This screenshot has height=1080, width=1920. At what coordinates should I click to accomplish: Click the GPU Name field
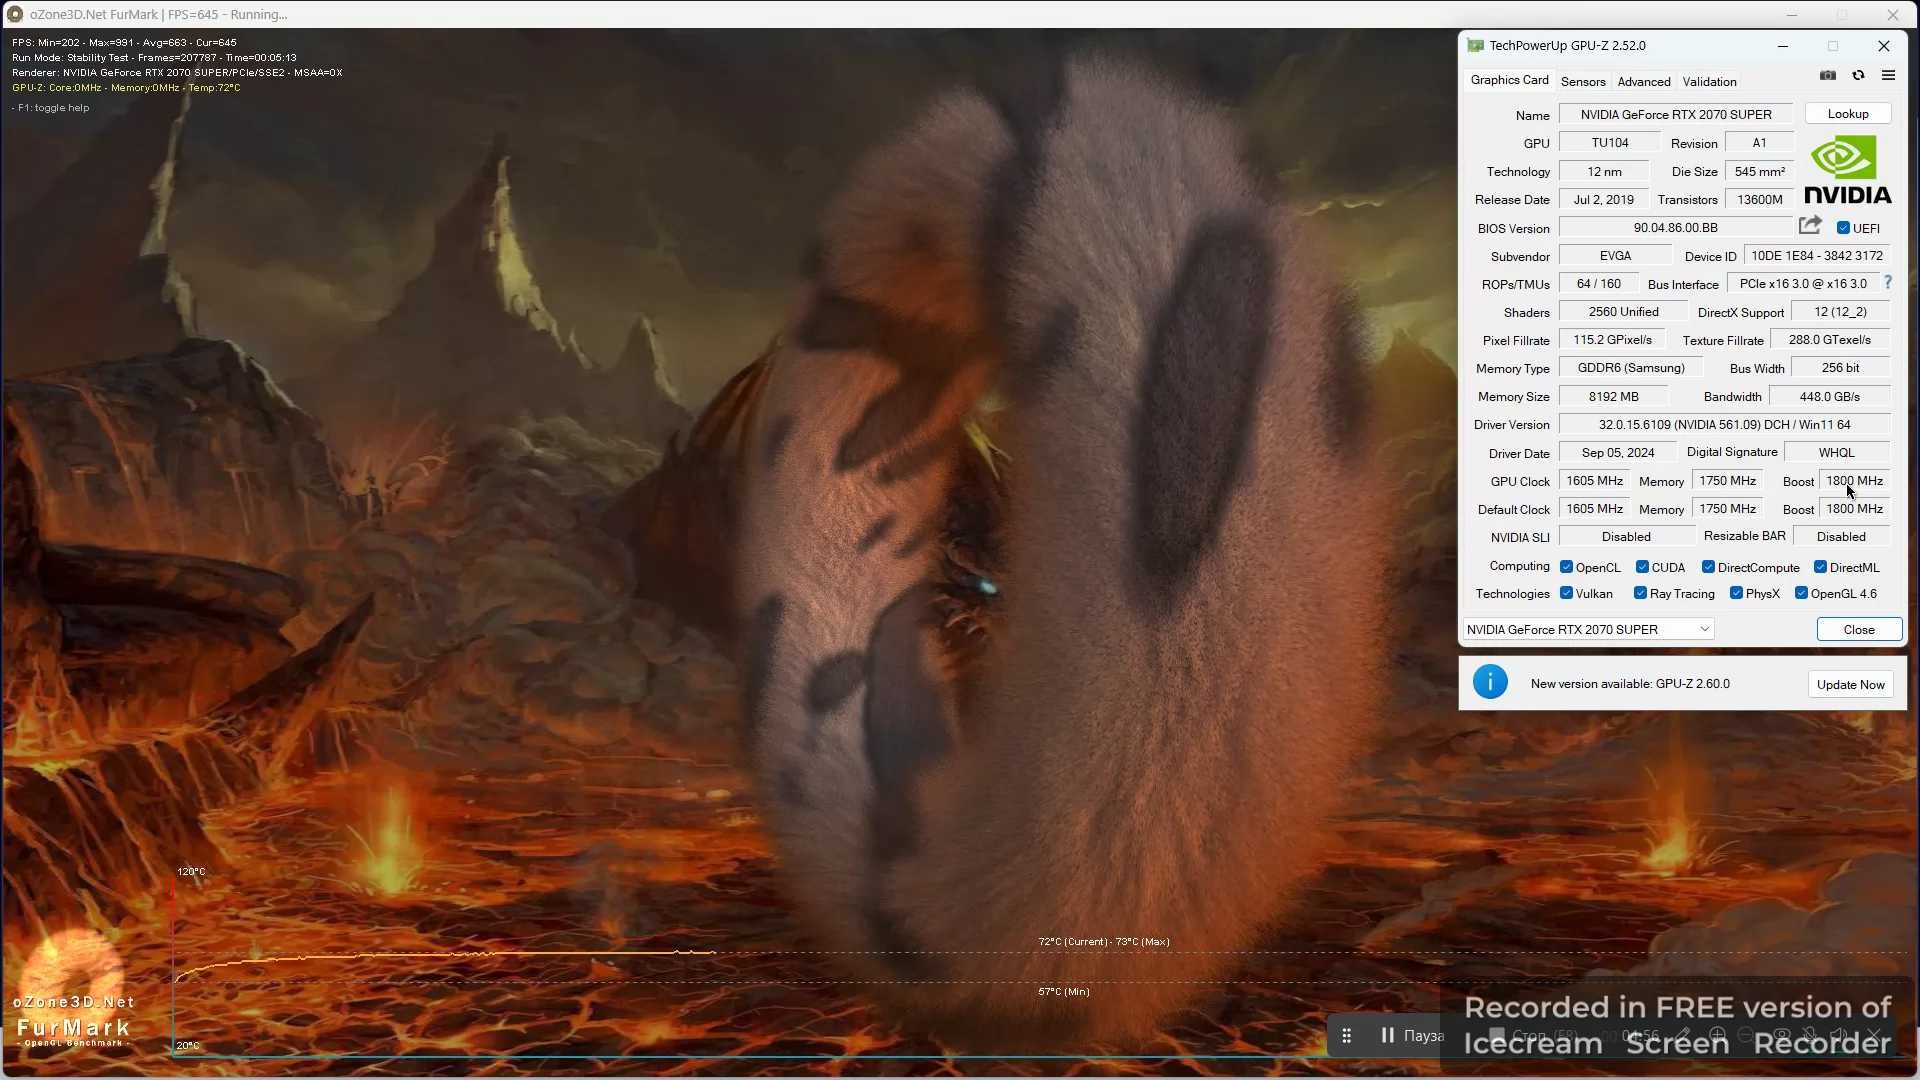point(1676,115)
